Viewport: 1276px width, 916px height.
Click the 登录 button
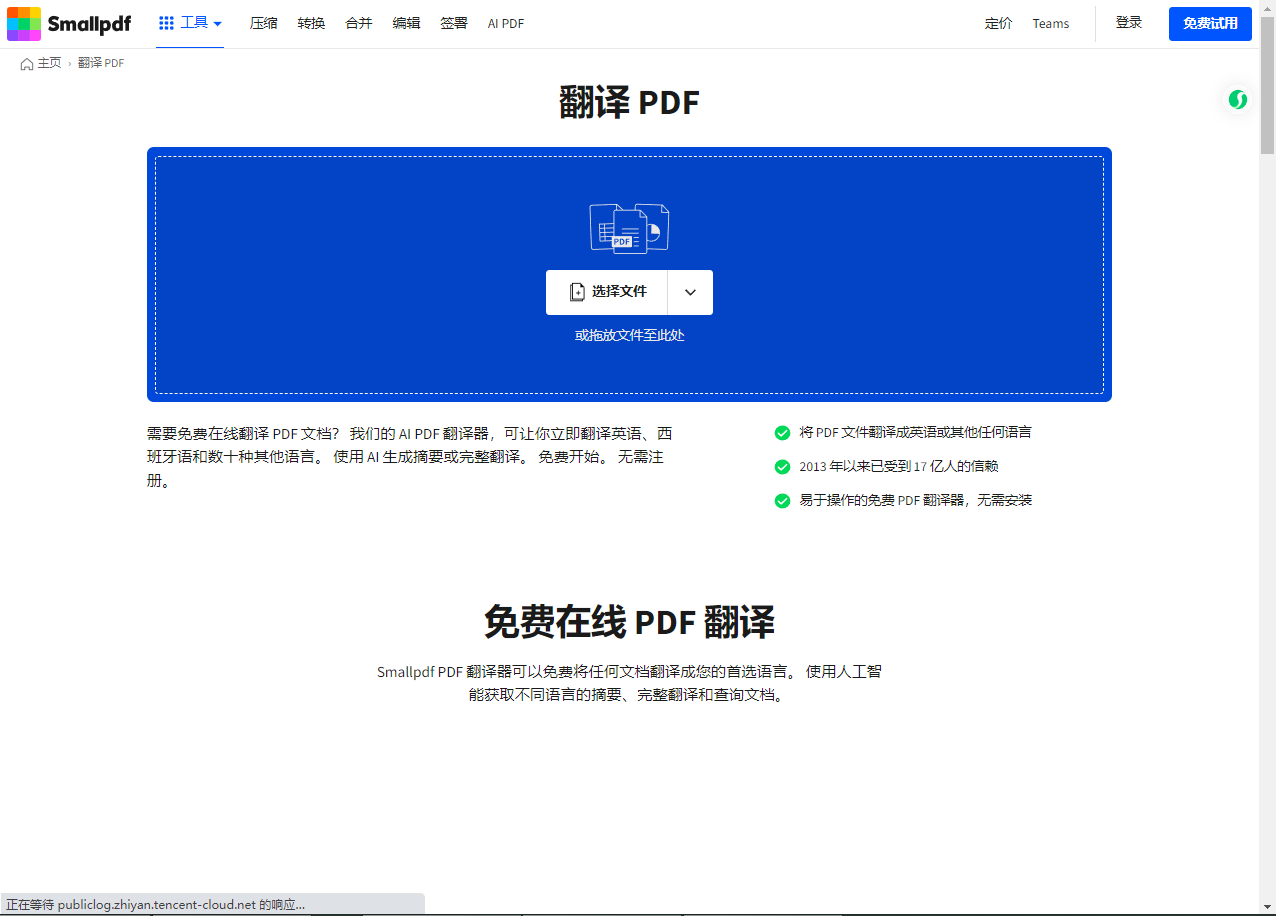[x=1129, y=23]
